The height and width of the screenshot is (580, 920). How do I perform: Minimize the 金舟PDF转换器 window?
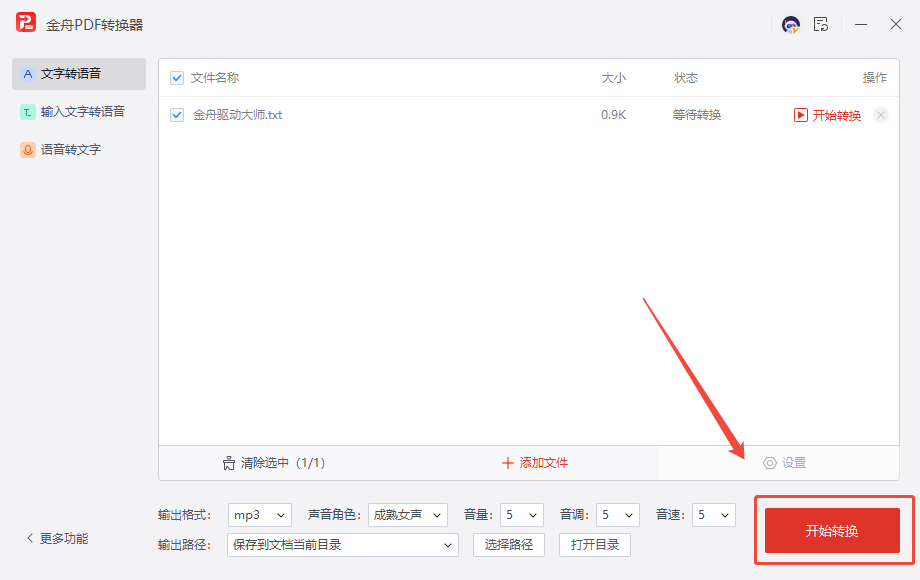[861, 25]
